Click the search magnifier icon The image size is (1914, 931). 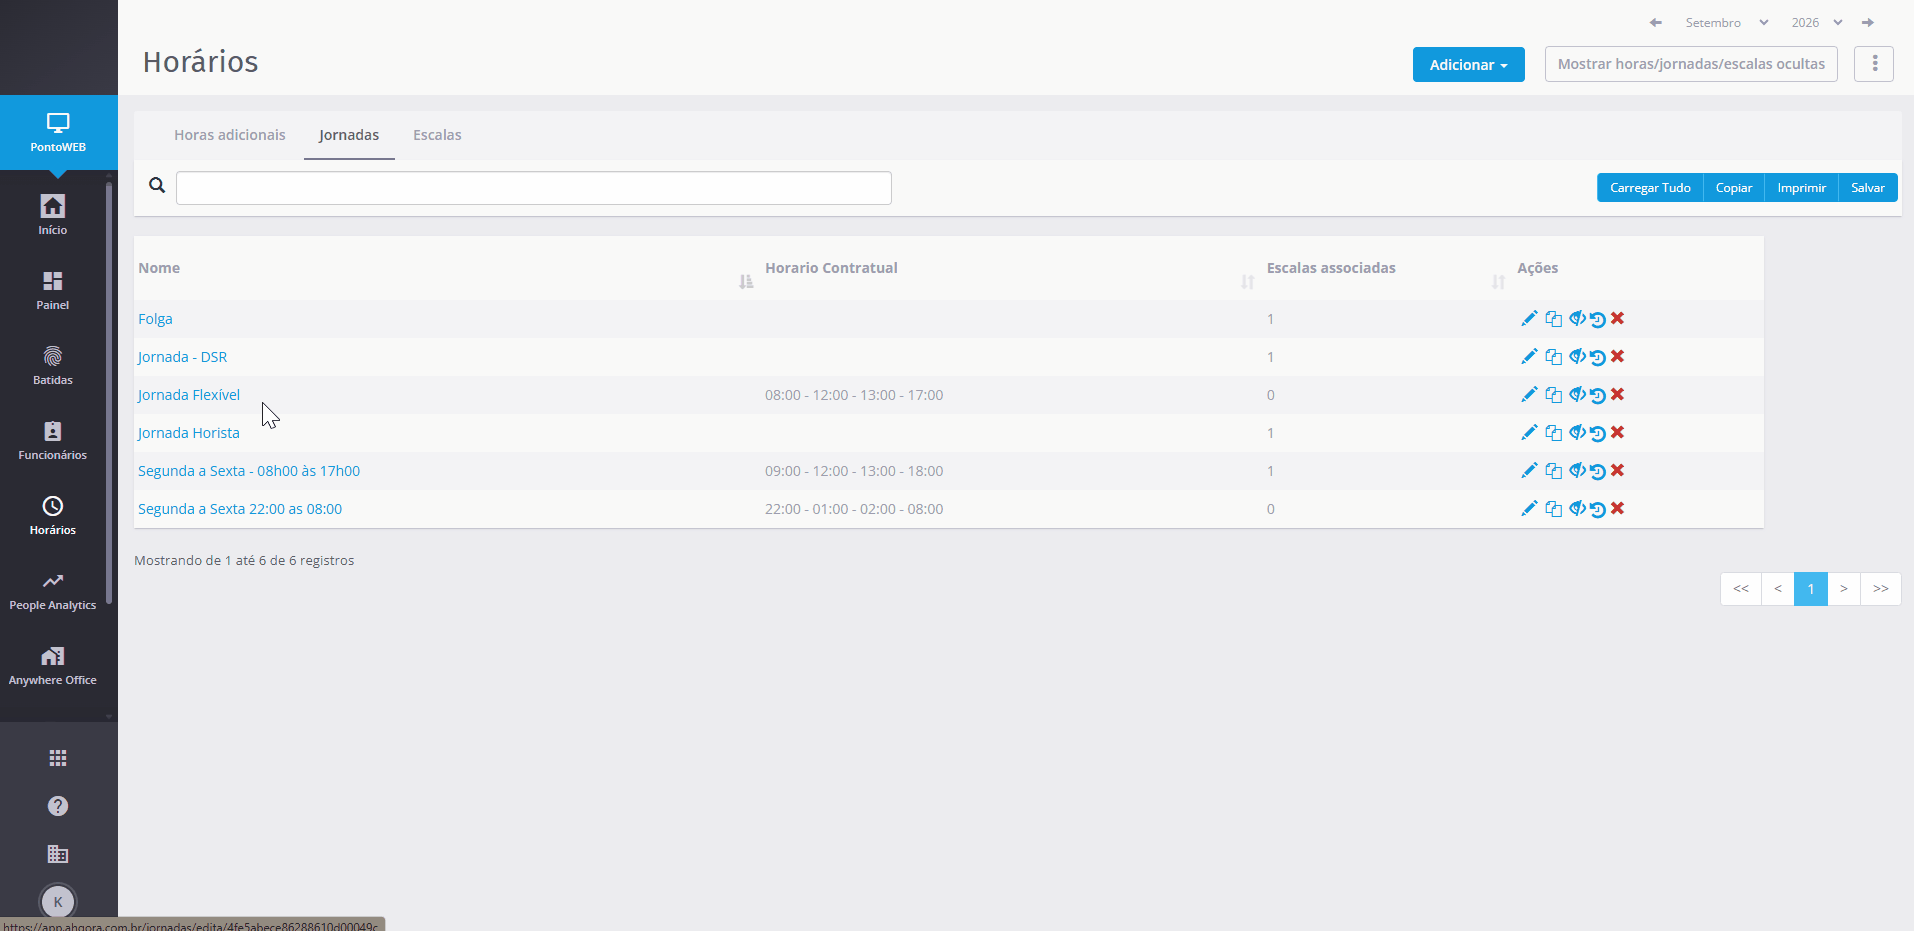(157, 185)
